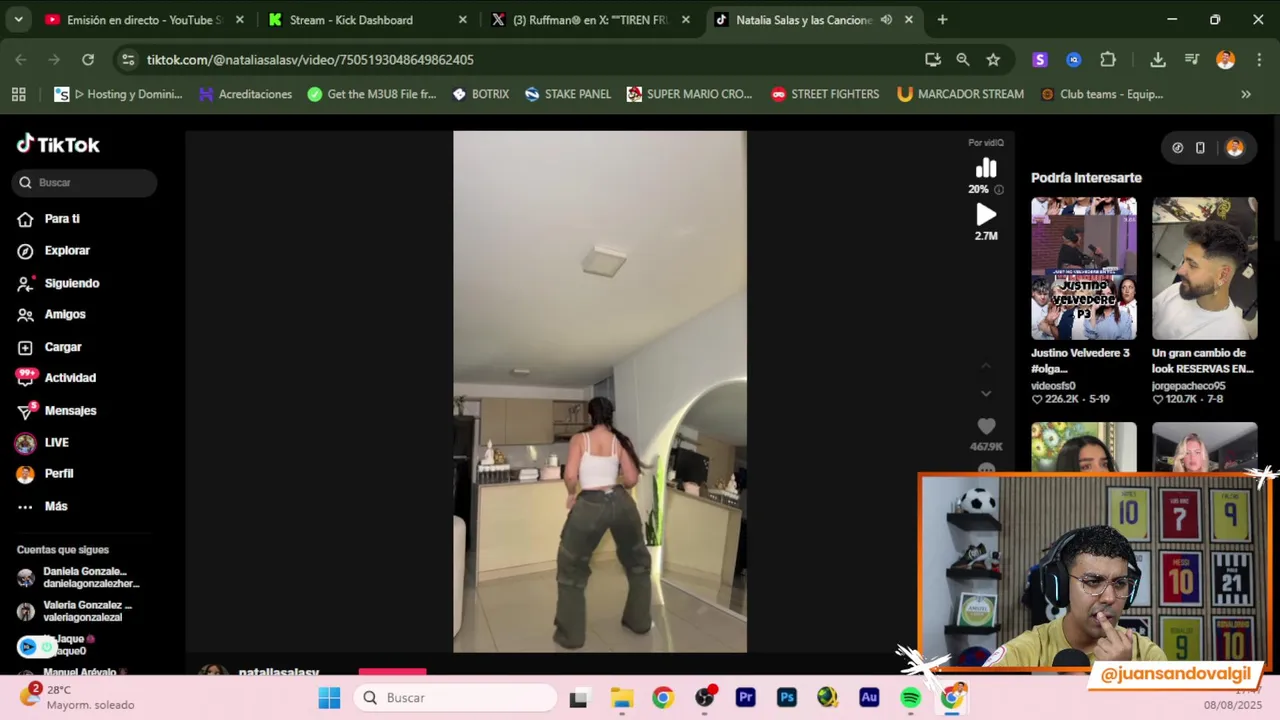This screenshot has width=1280, height=720.
Task: Open File Explorer from taskbar
Action: (x=622, y=698)
